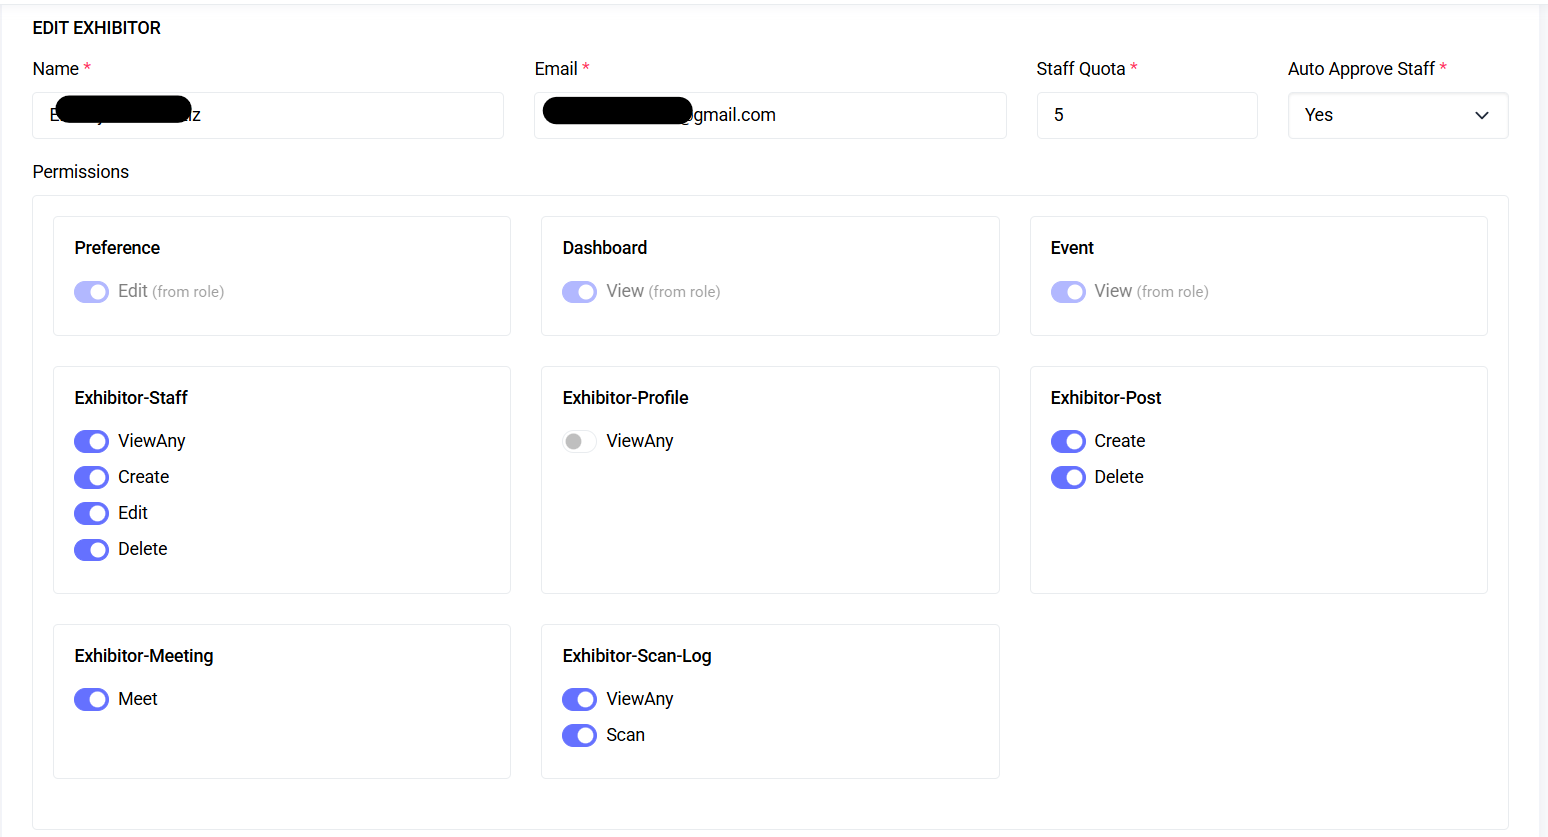Screen dimensions: 1548x837
Task: Select the Email input field
Action: tap(770, 115)
